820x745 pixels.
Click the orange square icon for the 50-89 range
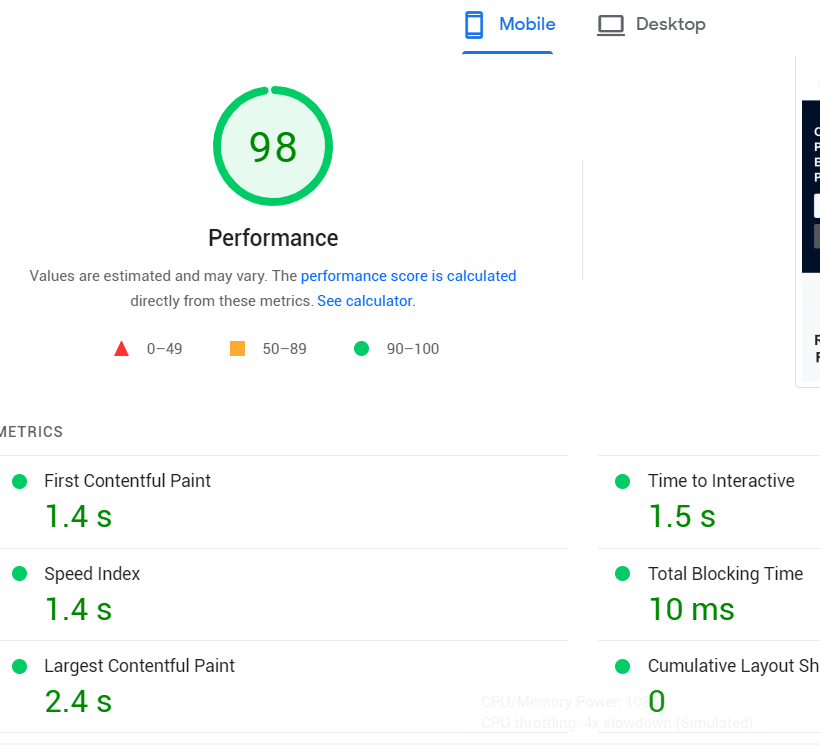pyautogui.click(x=237, y=348)
